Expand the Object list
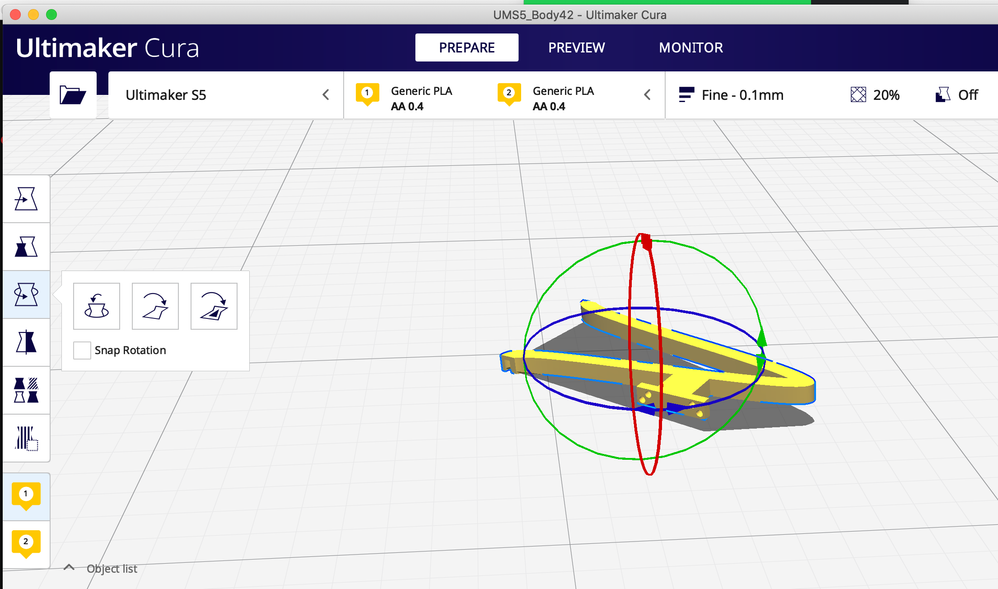The width and height of the screenshot is (998, 589). pyautogui.click(x=101, y=569)
